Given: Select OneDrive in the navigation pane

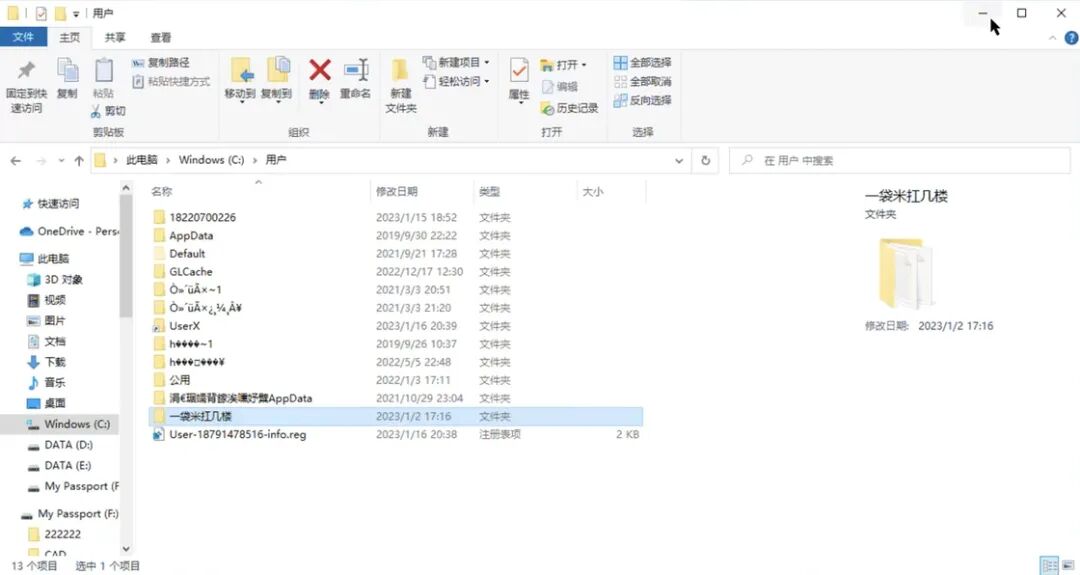Looking at the screenshot, I should tap(69, 231).
